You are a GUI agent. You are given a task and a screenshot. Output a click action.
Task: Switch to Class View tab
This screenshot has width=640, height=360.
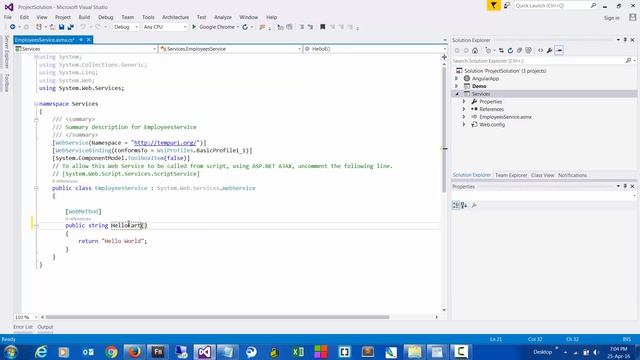pos(542,175)
